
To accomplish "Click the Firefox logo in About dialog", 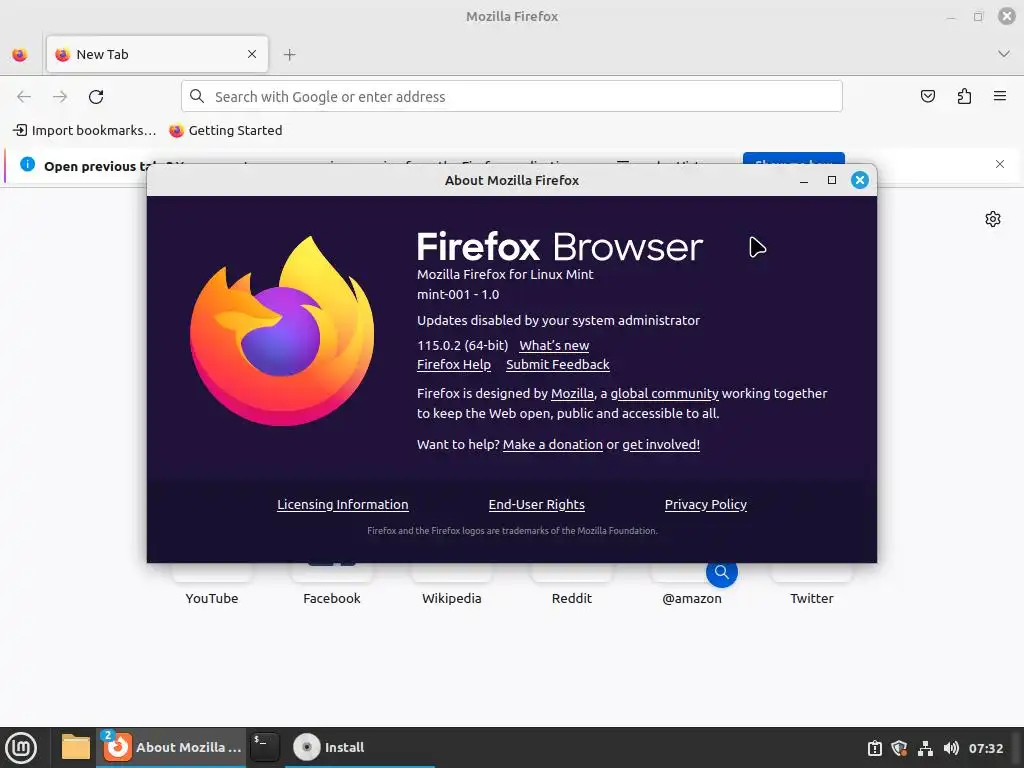I will [282, 330].
